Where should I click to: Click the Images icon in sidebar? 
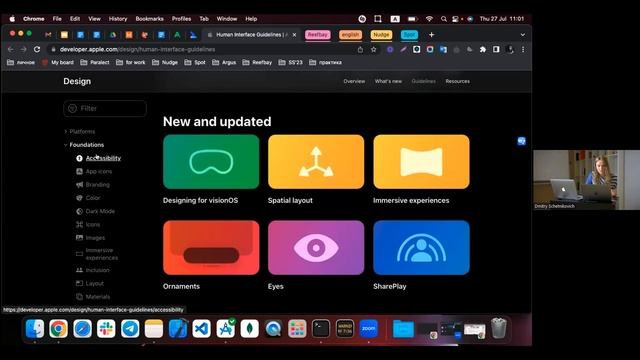[79, 238]
